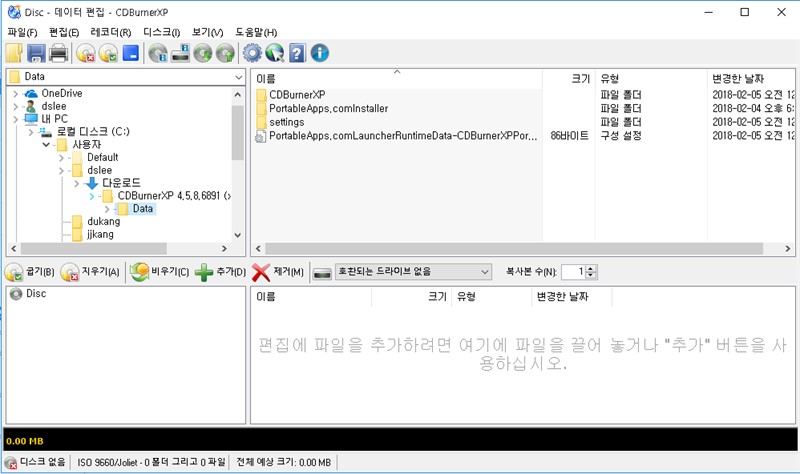Viewport: 800px width, 474px height.
Task: Click the CDBurnerXP app icon in title bar
Action: coord(14,12)
